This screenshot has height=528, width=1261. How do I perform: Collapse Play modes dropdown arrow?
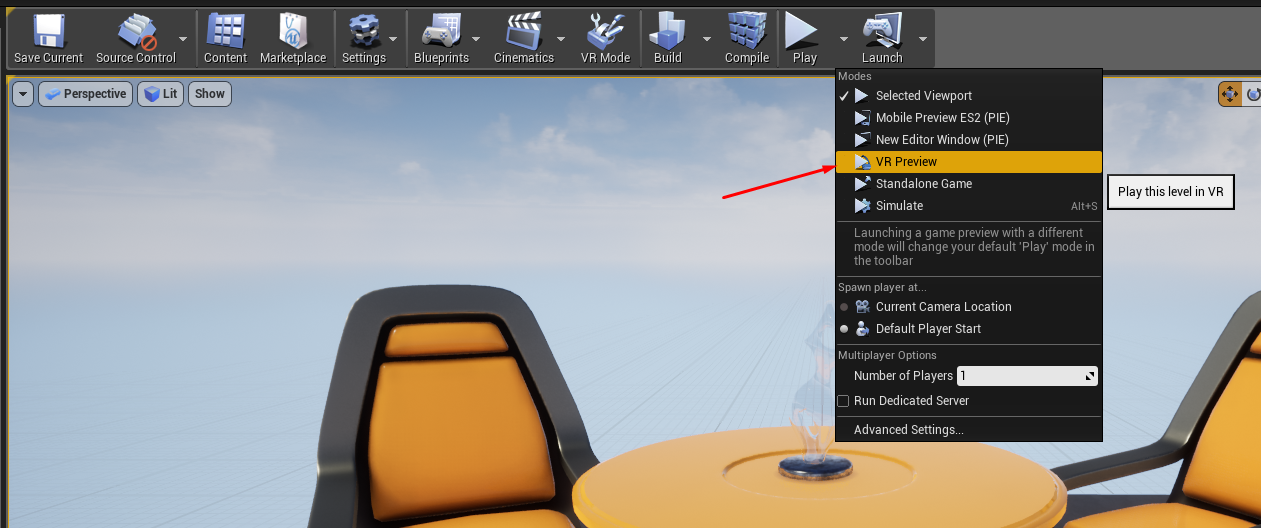click(x=843, y=39)
